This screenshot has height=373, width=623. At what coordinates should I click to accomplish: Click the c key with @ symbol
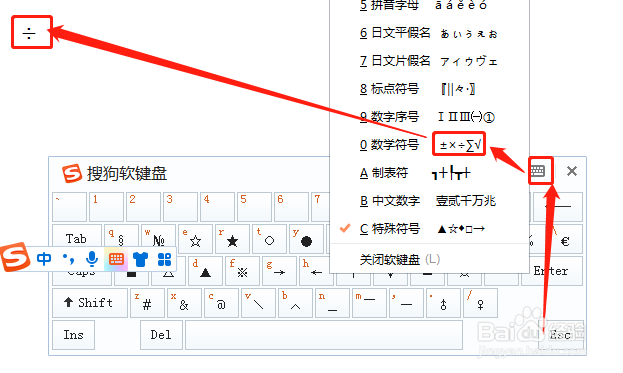221,303
